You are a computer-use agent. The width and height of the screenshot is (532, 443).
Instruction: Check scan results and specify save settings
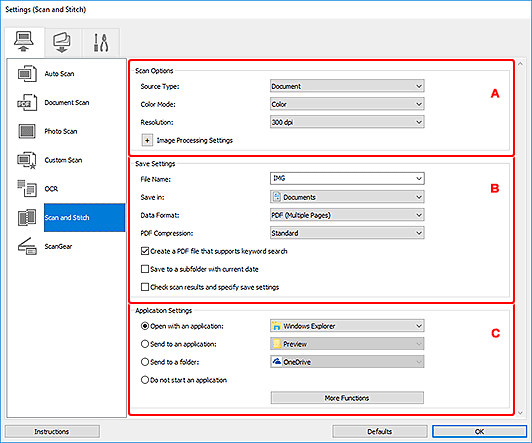click(x=145, y=287)
